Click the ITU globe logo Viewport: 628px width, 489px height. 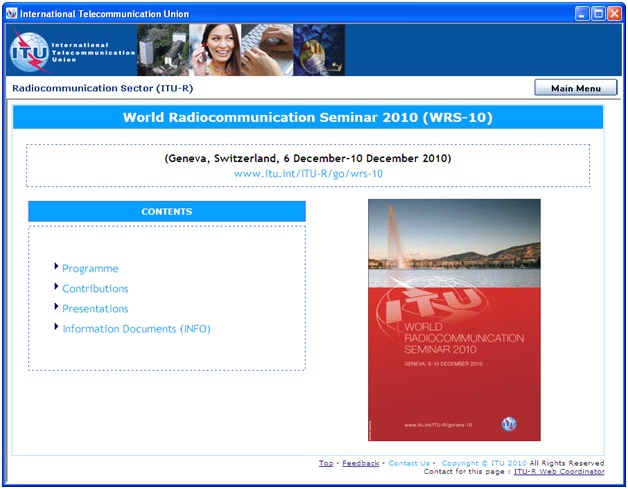coord(30,51)
